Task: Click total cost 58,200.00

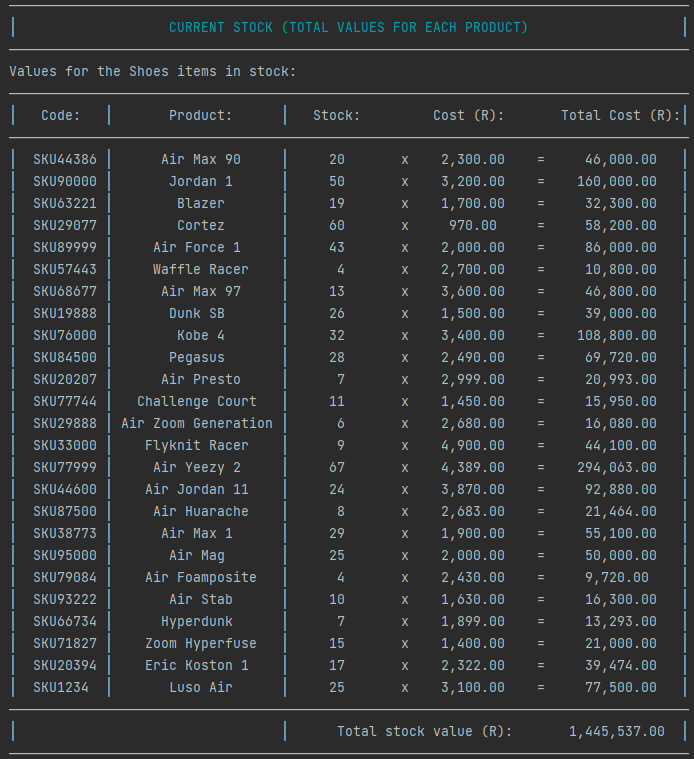Action: coord(620,226)
